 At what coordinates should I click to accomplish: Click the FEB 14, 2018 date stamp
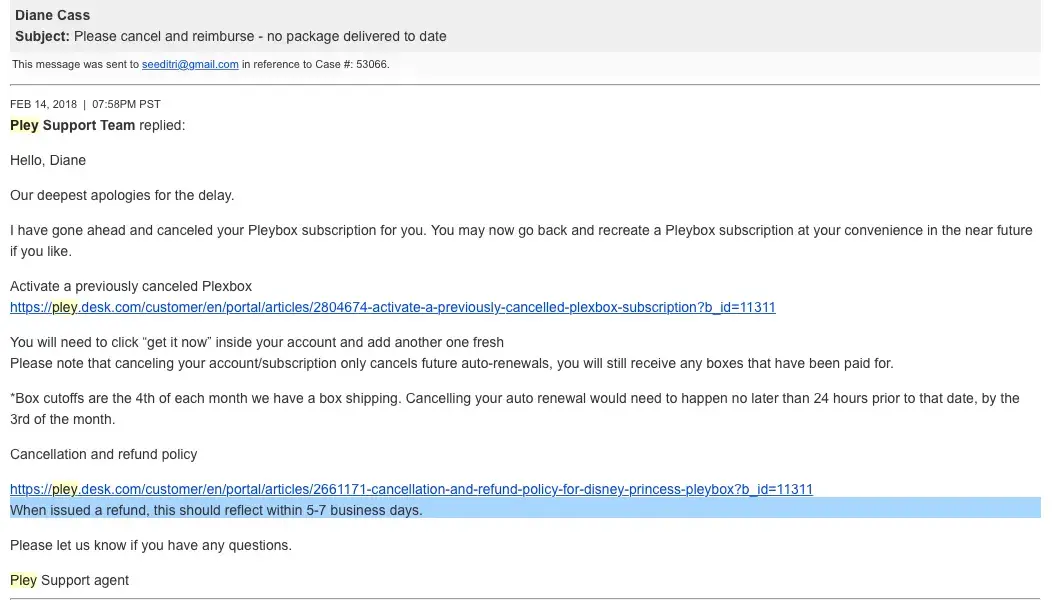pos(43,104)
